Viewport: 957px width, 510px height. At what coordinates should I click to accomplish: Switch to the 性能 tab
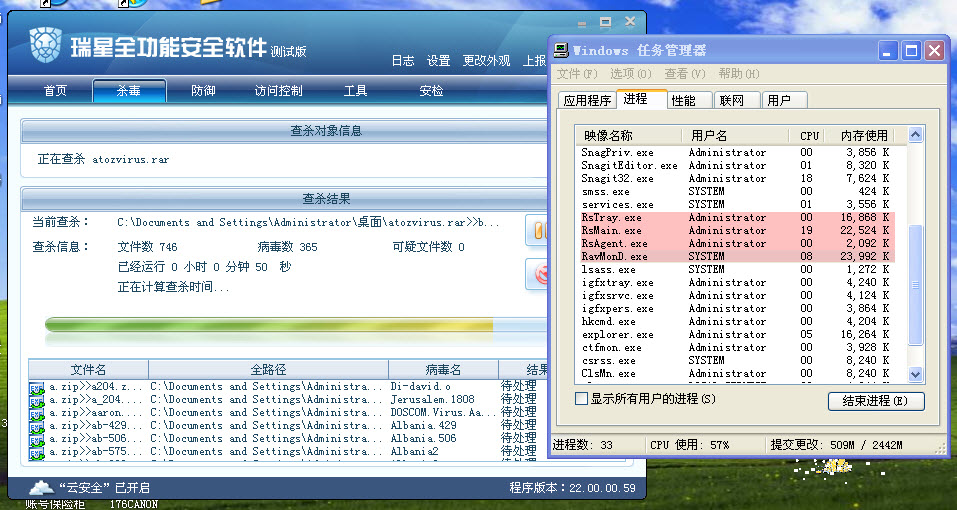[690, 100]
